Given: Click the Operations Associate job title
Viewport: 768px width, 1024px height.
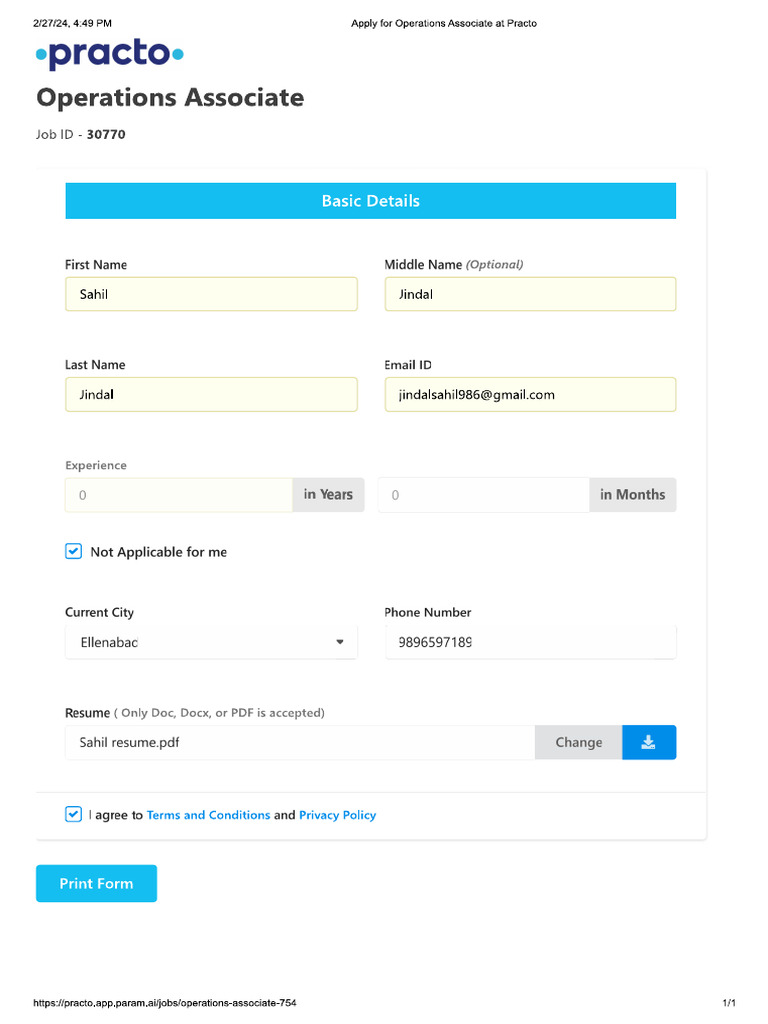Looking at the screenshot, I should tap(170, 98).
